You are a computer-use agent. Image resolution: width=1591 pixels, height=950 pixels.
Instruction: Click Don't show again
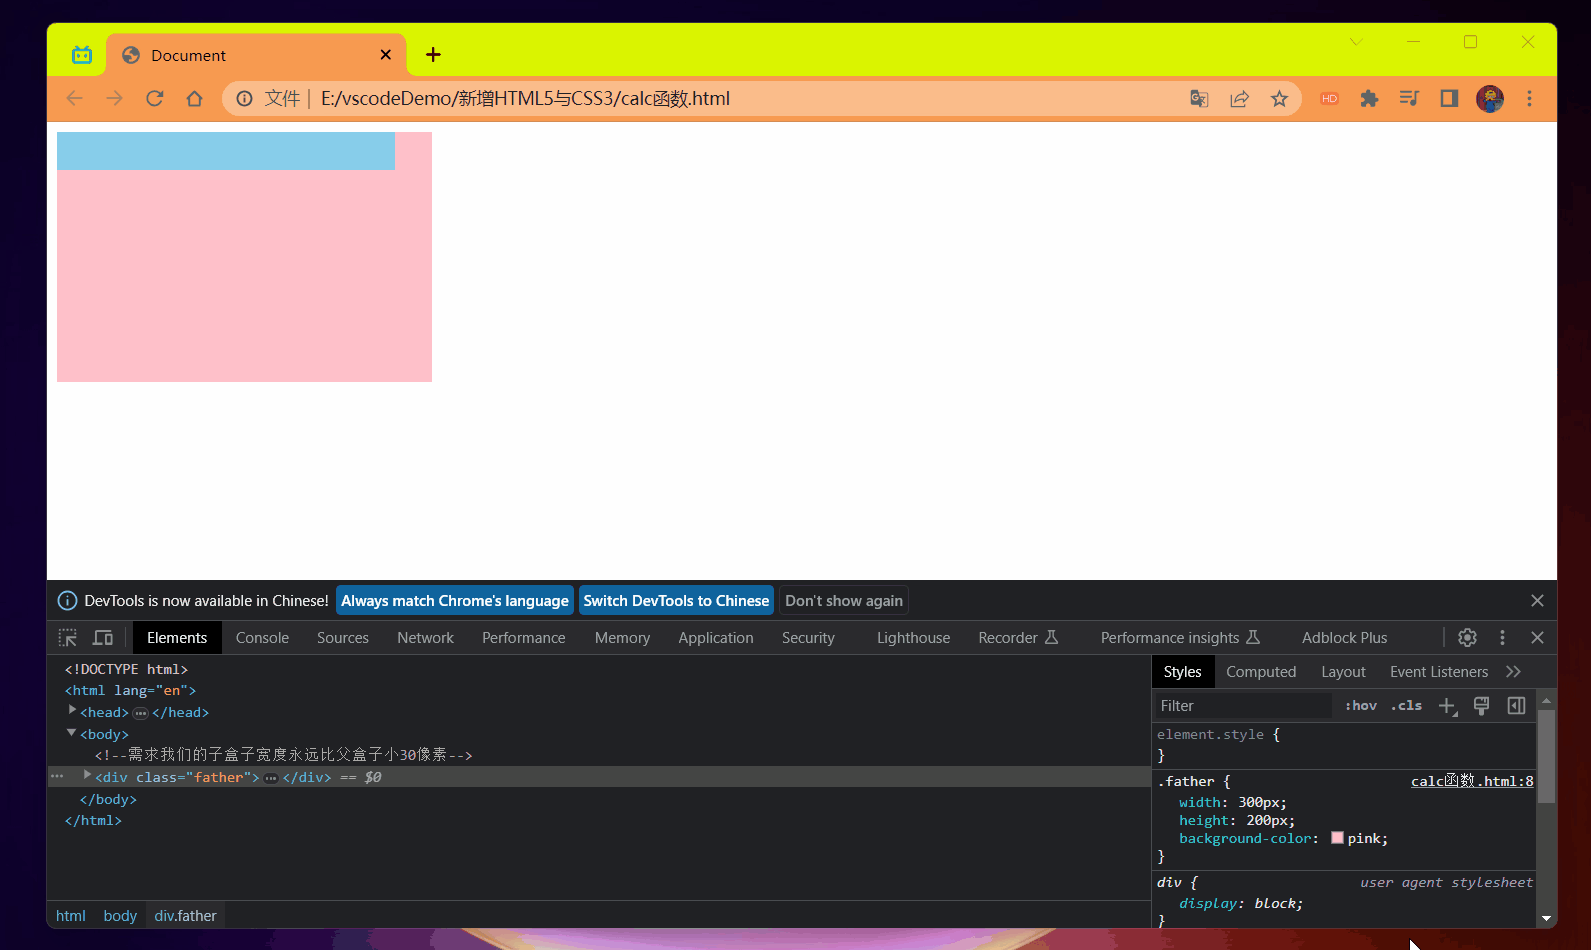(844, 600)
